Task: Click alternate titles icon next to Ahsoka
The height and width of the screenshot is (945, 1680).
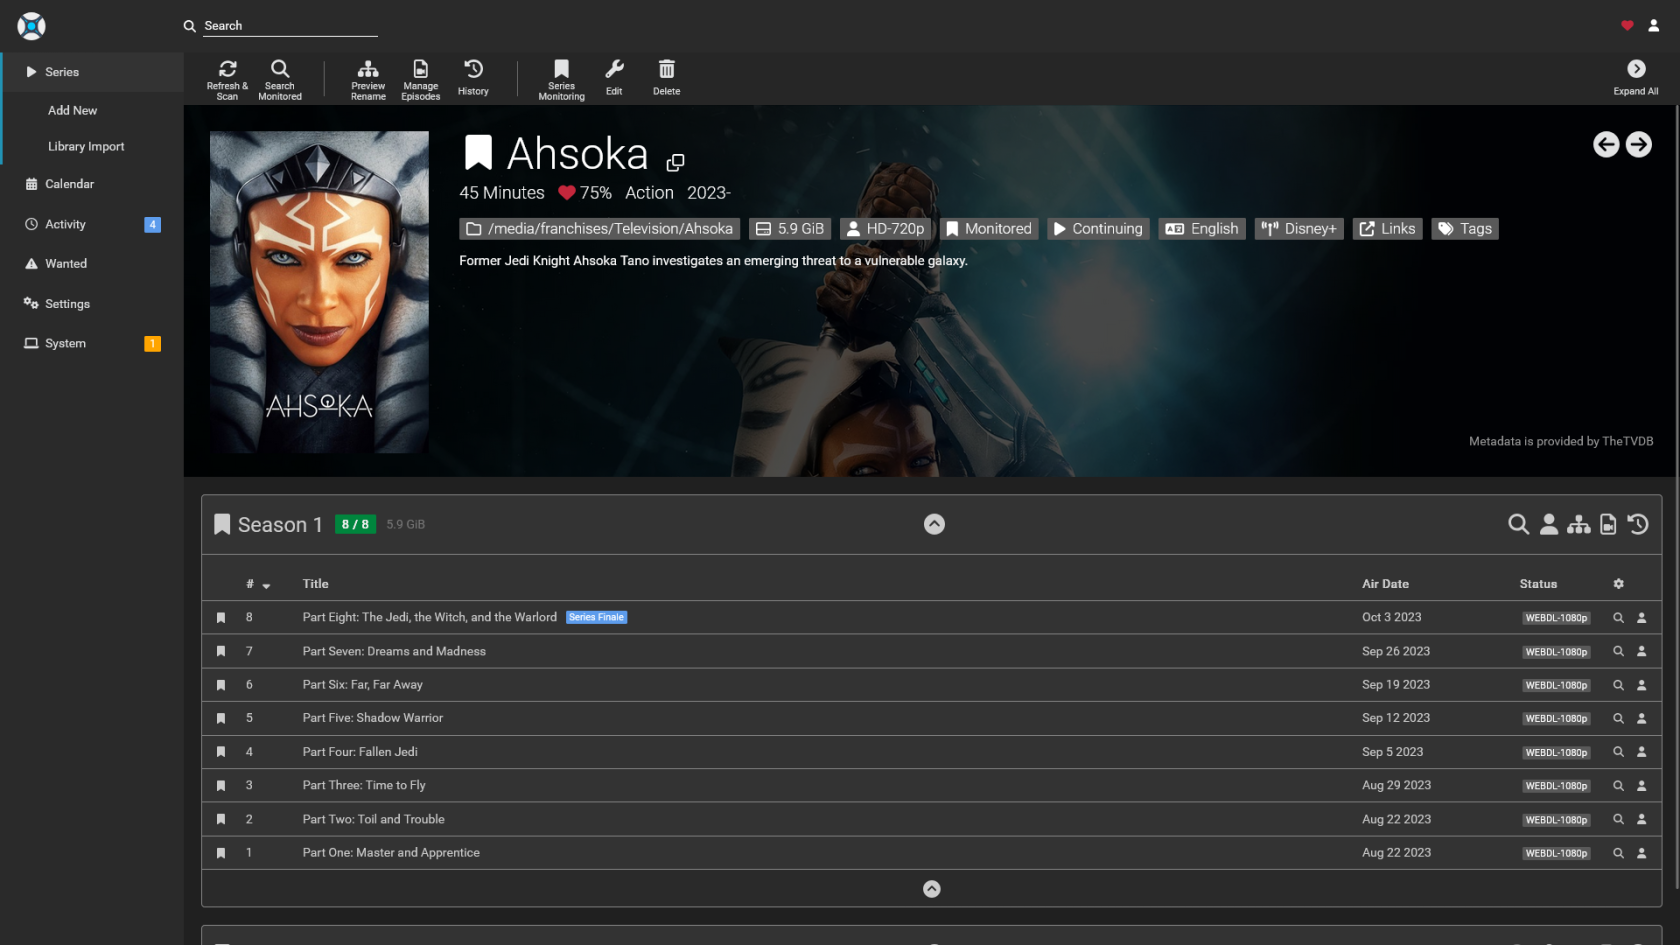Action: (676, 162)
